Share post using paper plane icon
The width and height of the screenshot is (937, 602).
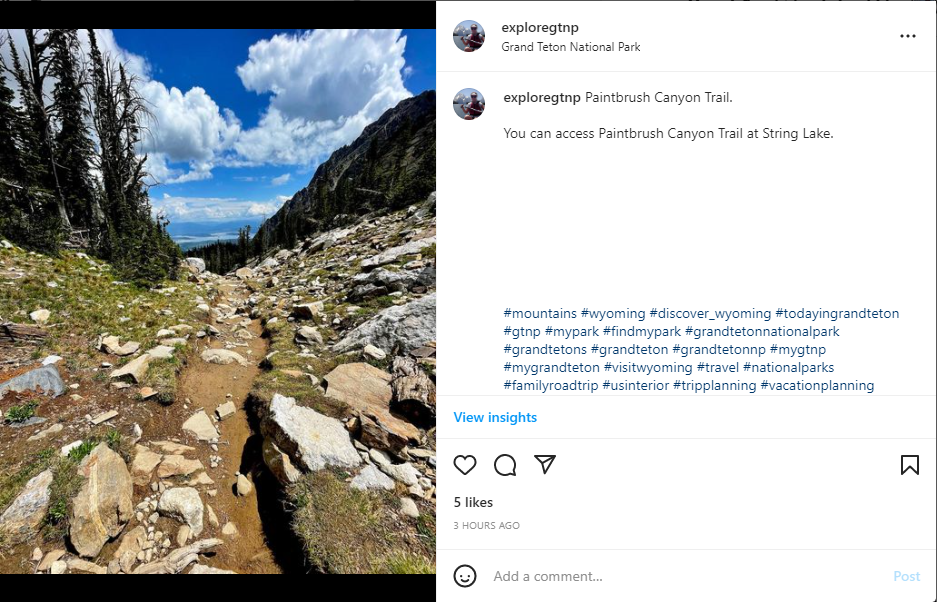[545, 465]
